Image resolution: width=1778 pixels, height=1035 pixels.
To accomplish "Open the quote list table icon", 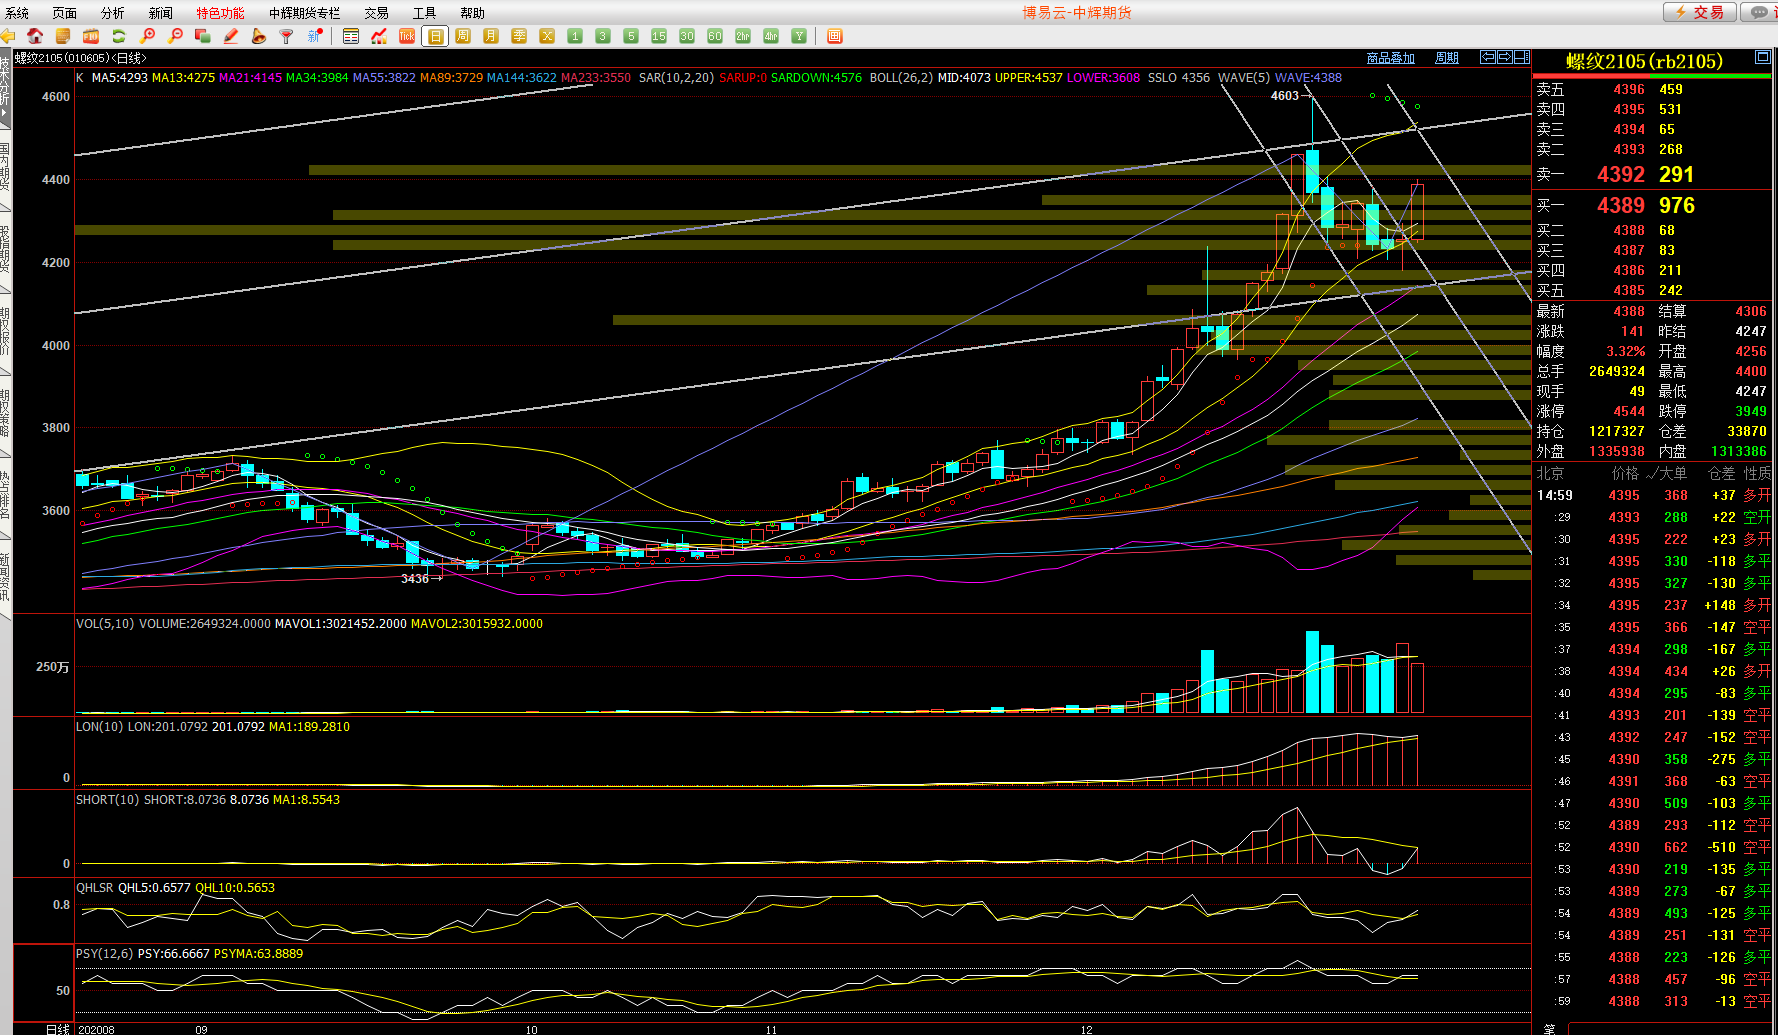I will [x=351, y=36].
